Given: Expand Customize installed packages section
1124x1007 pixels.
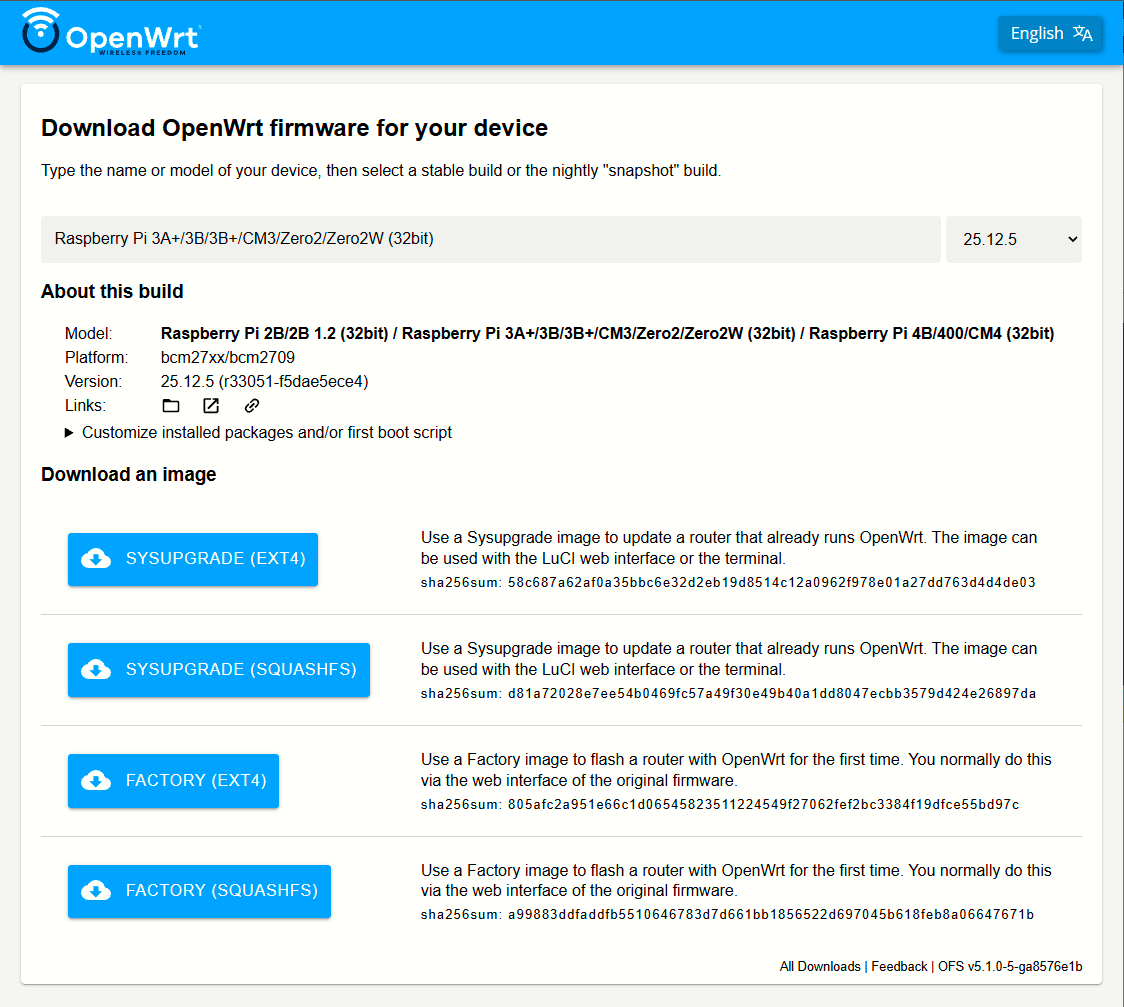Looking at the screenshot, I should (x=258, y=433).
